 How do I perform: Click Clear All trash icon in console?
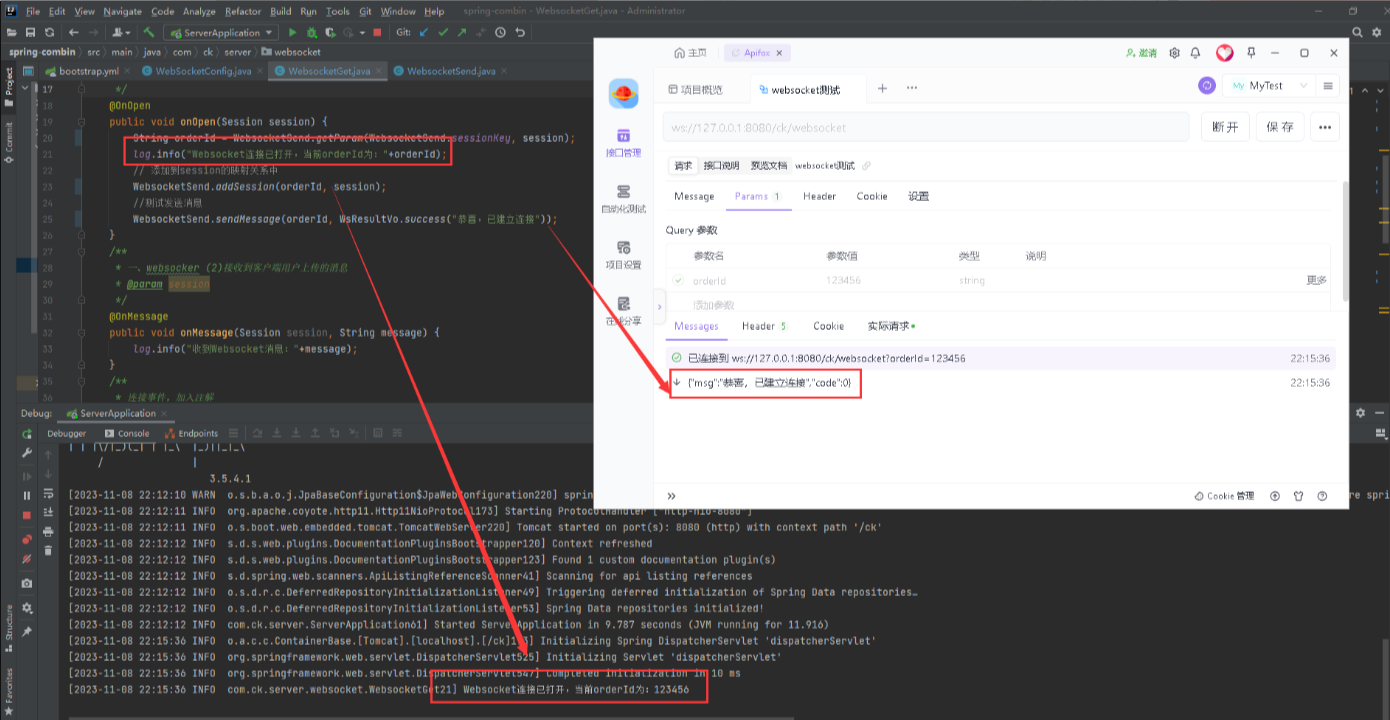click(x=48, y=550)
